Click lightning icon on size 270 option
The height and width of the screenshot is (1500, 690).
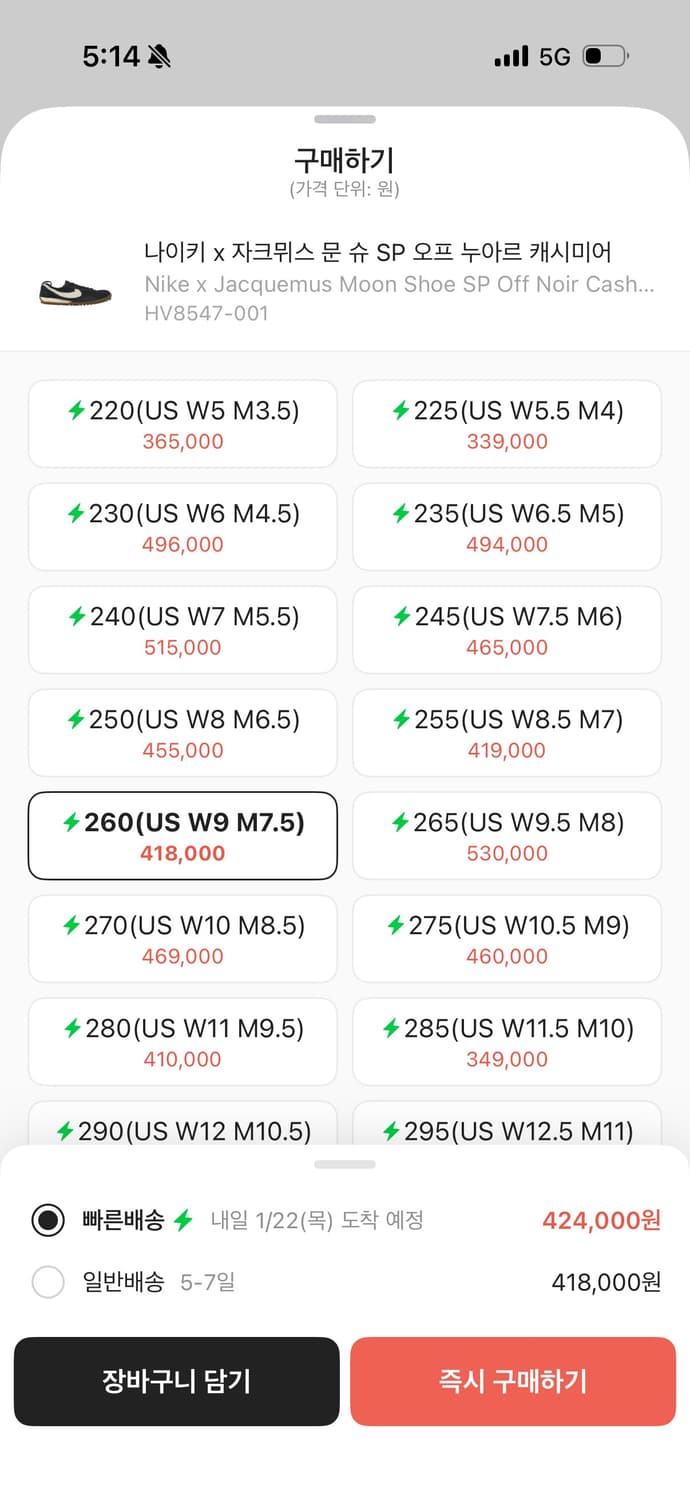(x=71, y=926)
